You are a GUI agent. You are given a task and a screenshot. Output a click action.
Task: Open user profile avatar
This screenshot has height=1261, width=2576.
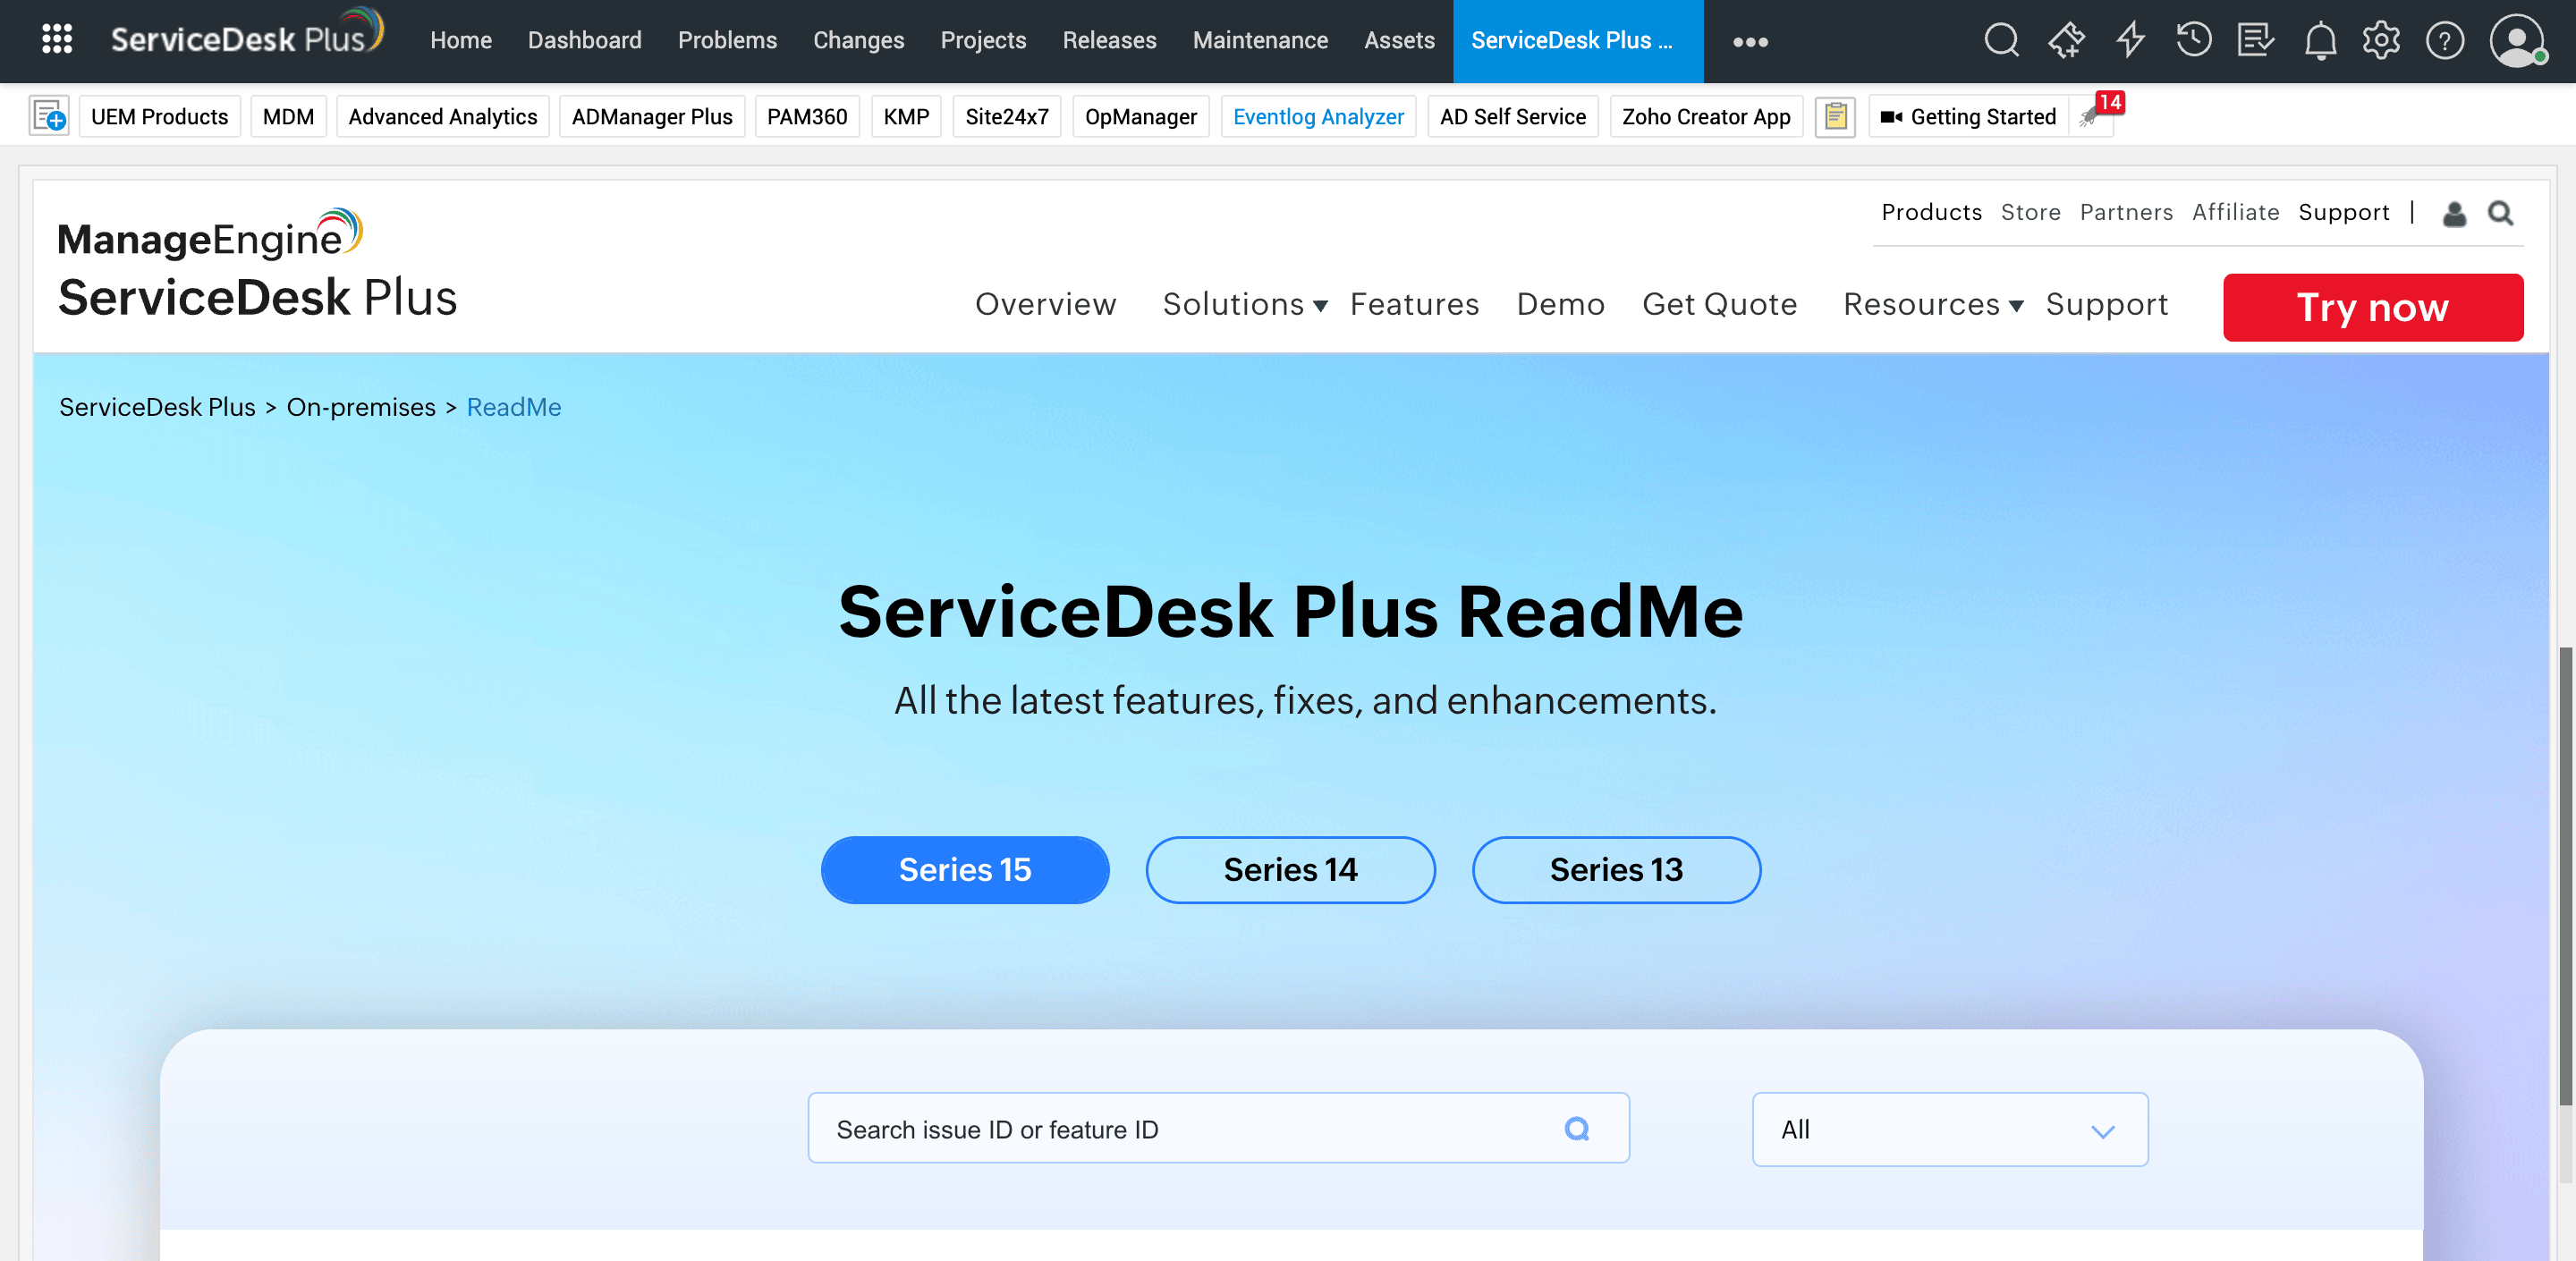click(2517, 40)
